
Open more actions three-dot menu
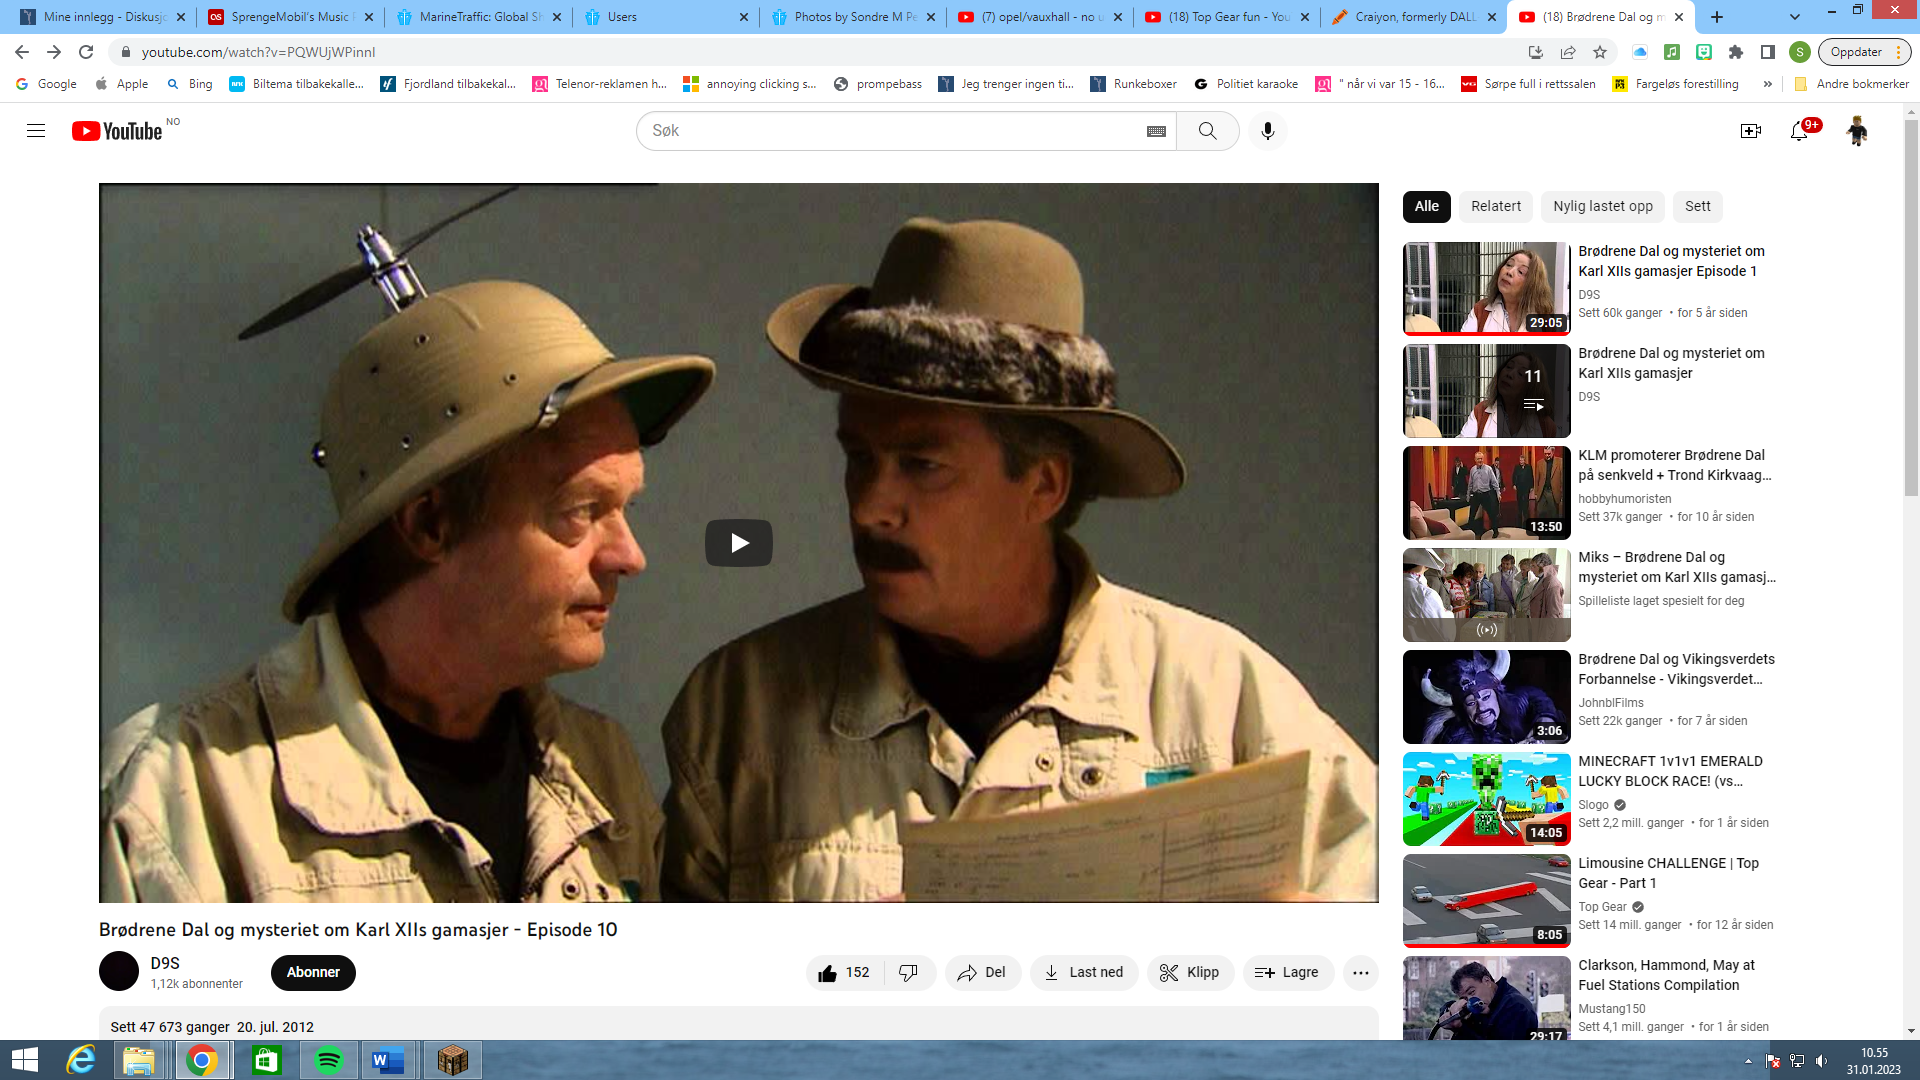[x=1361, y=973]
